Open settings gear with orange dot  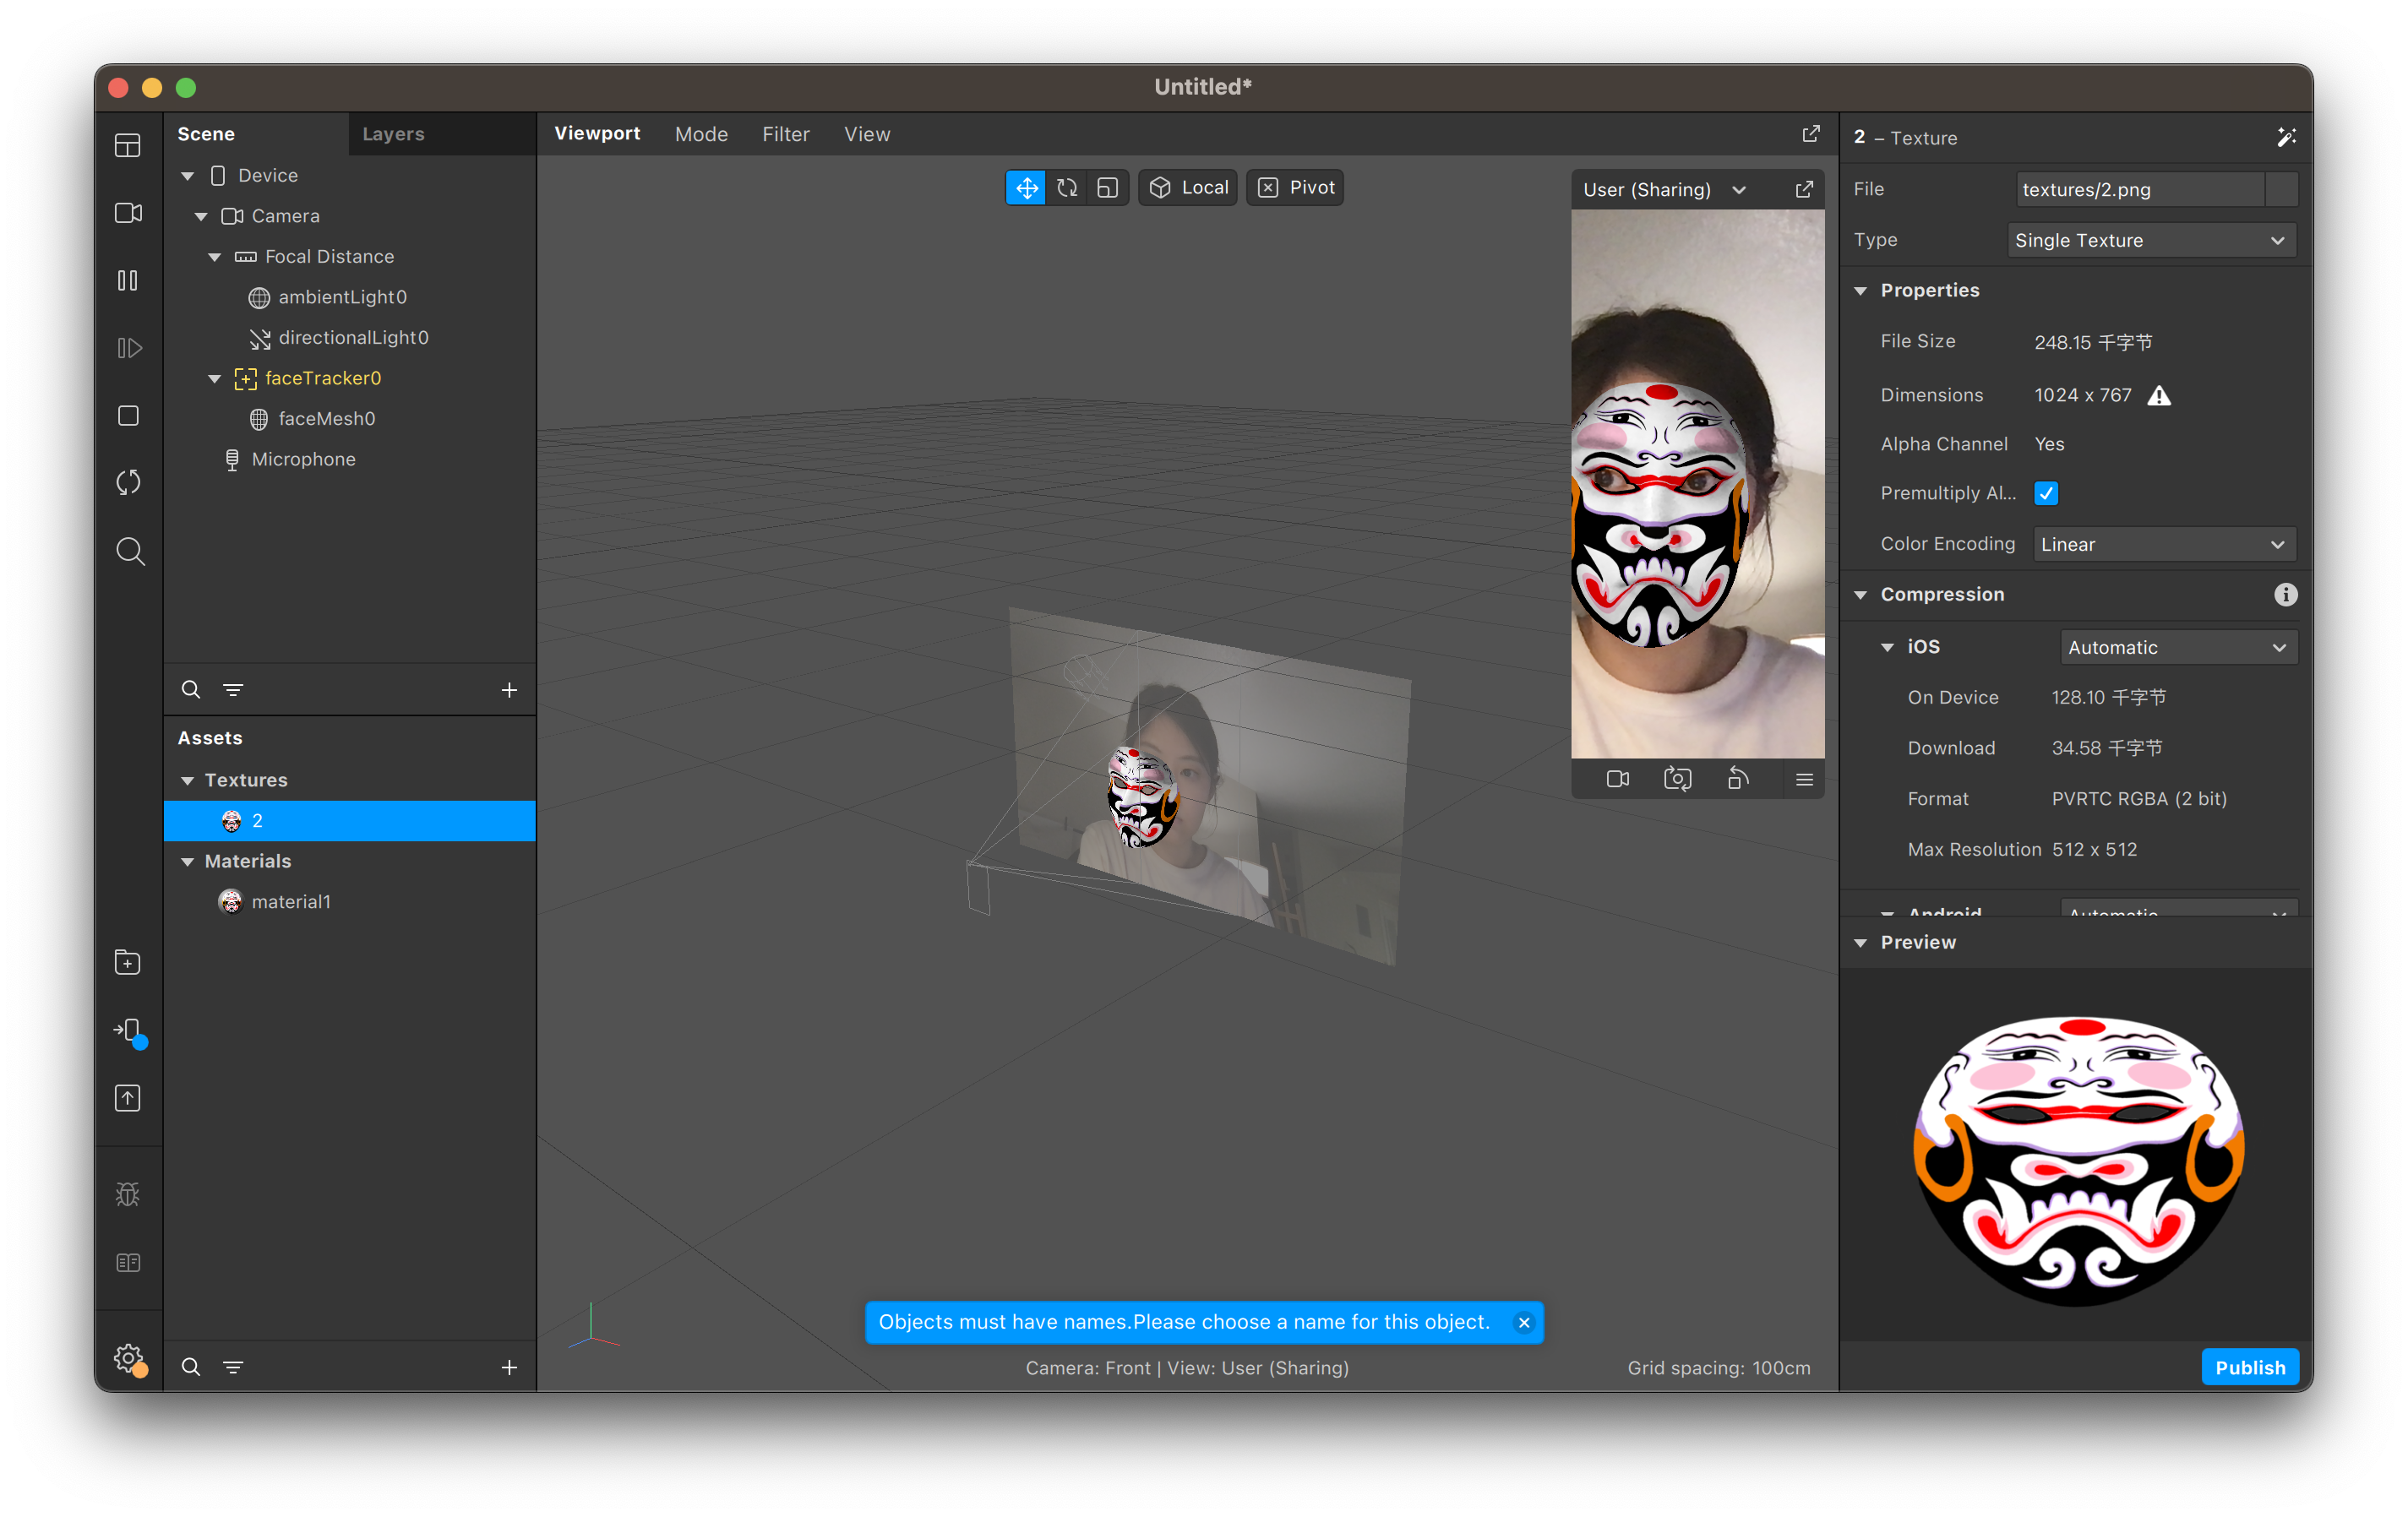tap(130, 1359)
